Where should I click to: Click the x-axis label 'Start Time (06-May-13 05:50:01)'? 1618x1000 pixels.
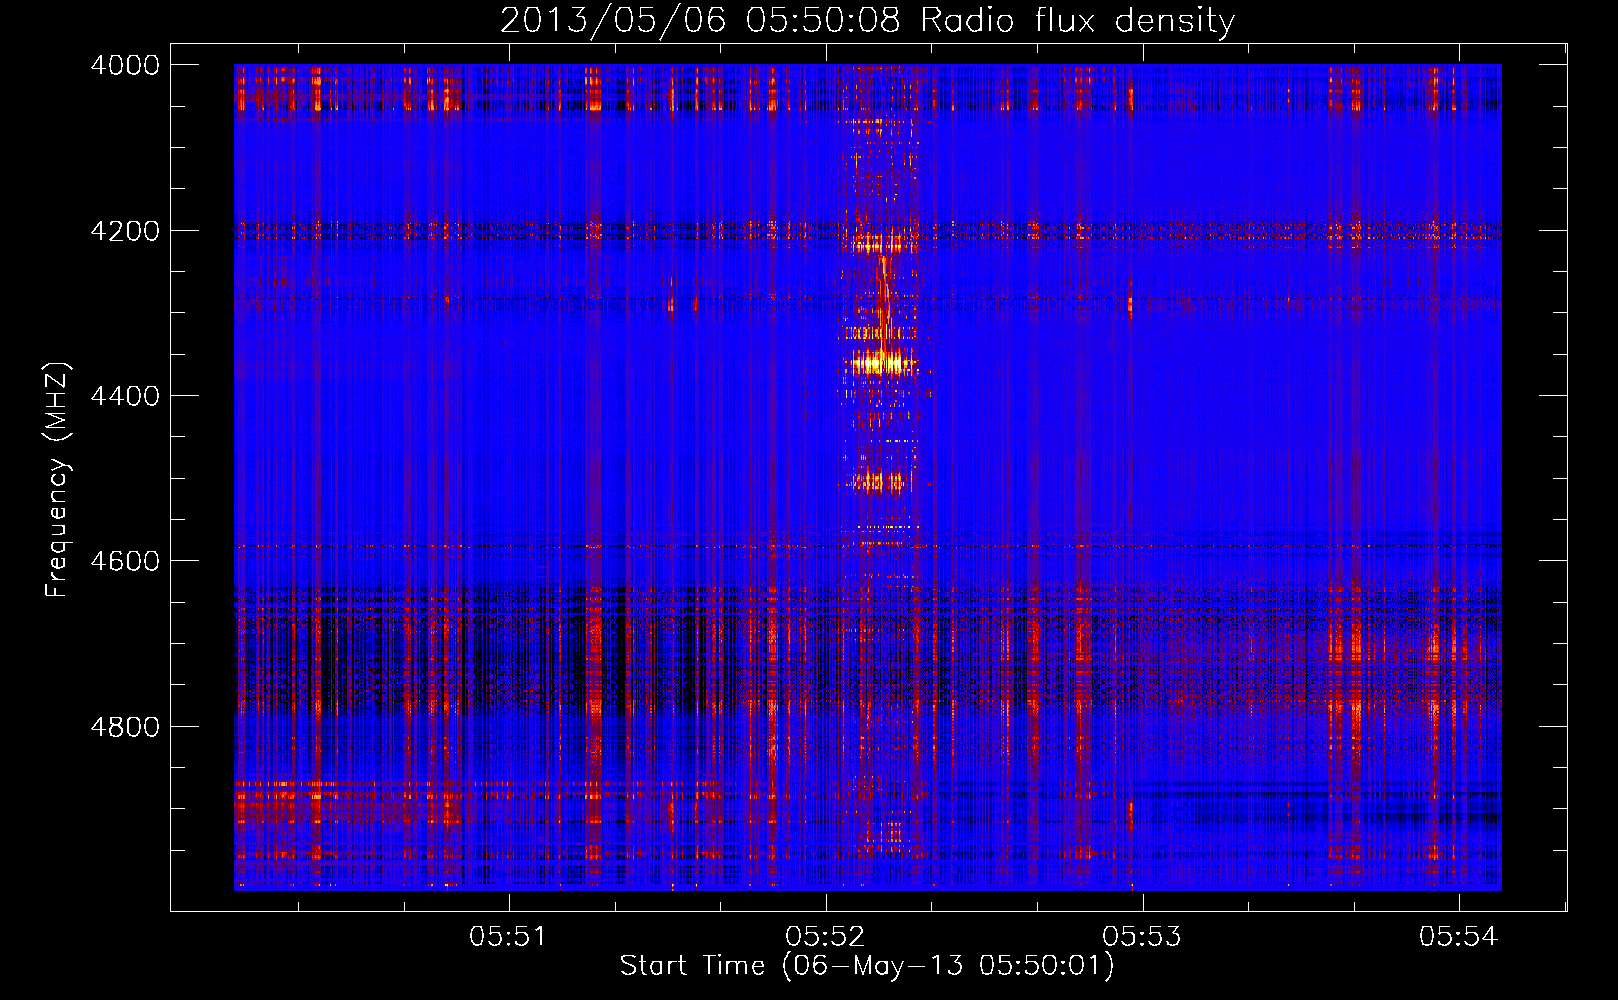[x=866, y=966]
